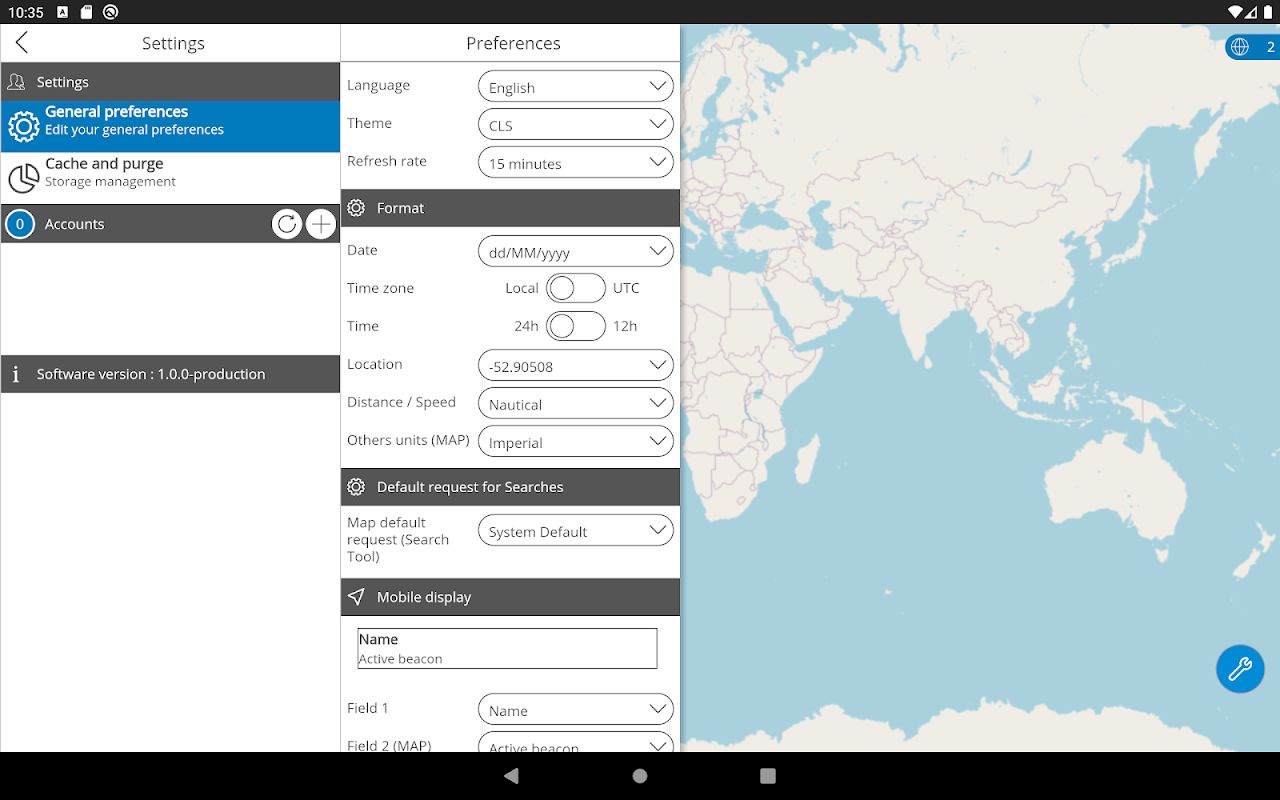Select General preferences menu item

point(170,126)
